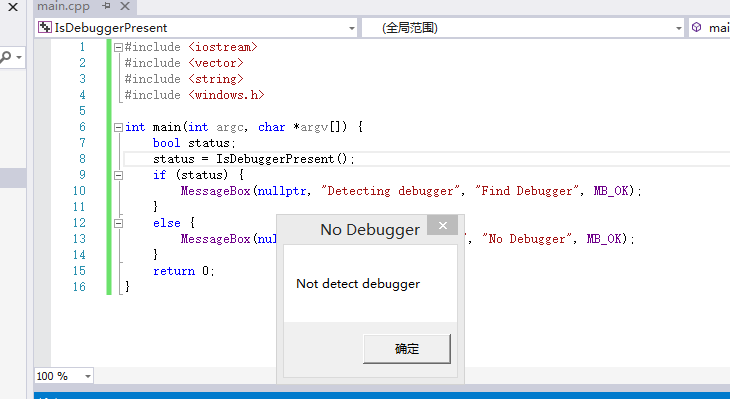730x399 pixels.
Task: Collapse the else block on line 12
Action: 118,223
